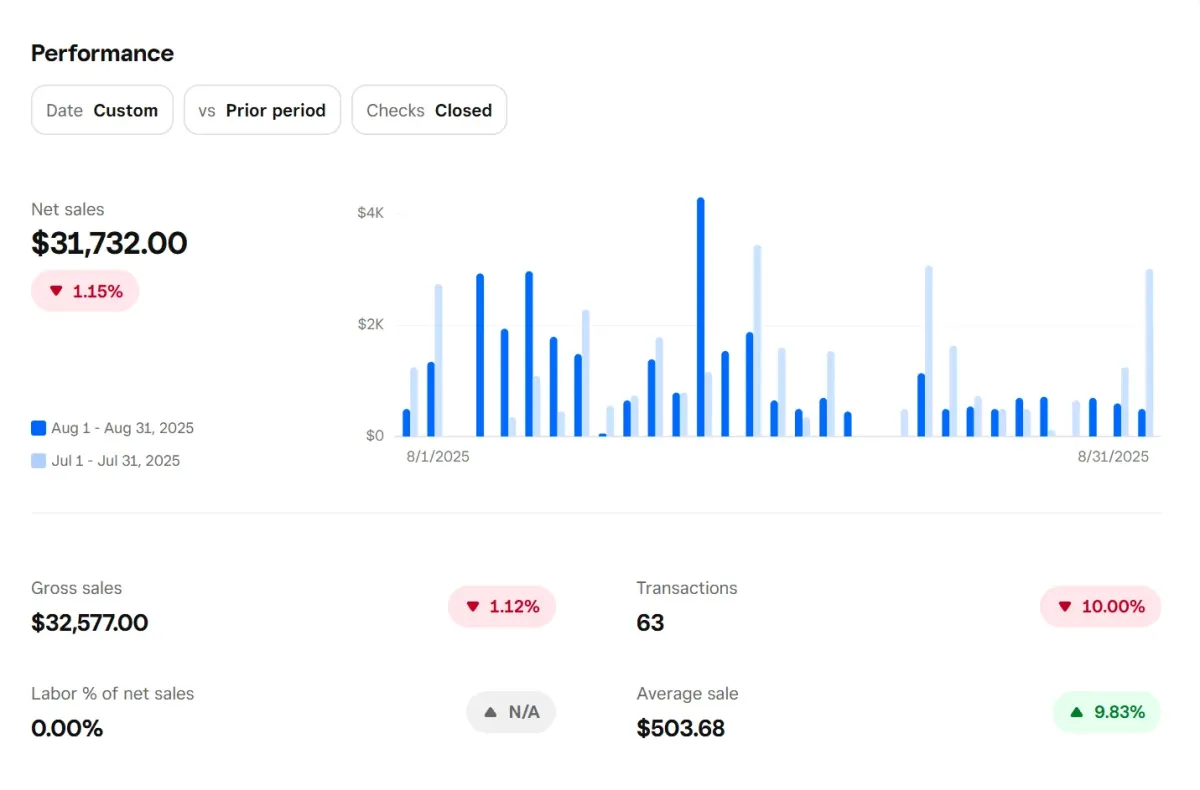The width and height of the screenshot is (1200, 790).
Task: Click the Performance section heading
Action: (x=102, y=53)
